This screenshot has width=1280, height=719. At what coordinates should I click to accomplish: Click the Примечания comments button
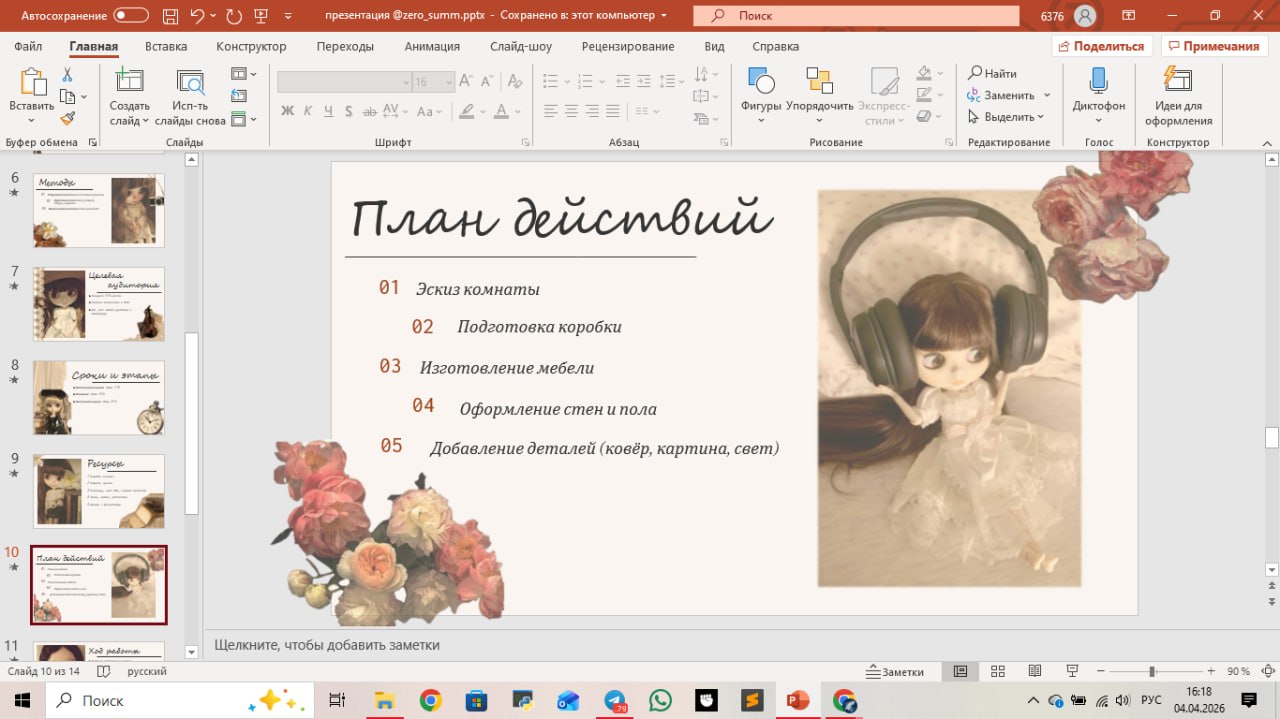pyautogui.click(x=1214, y=46)
